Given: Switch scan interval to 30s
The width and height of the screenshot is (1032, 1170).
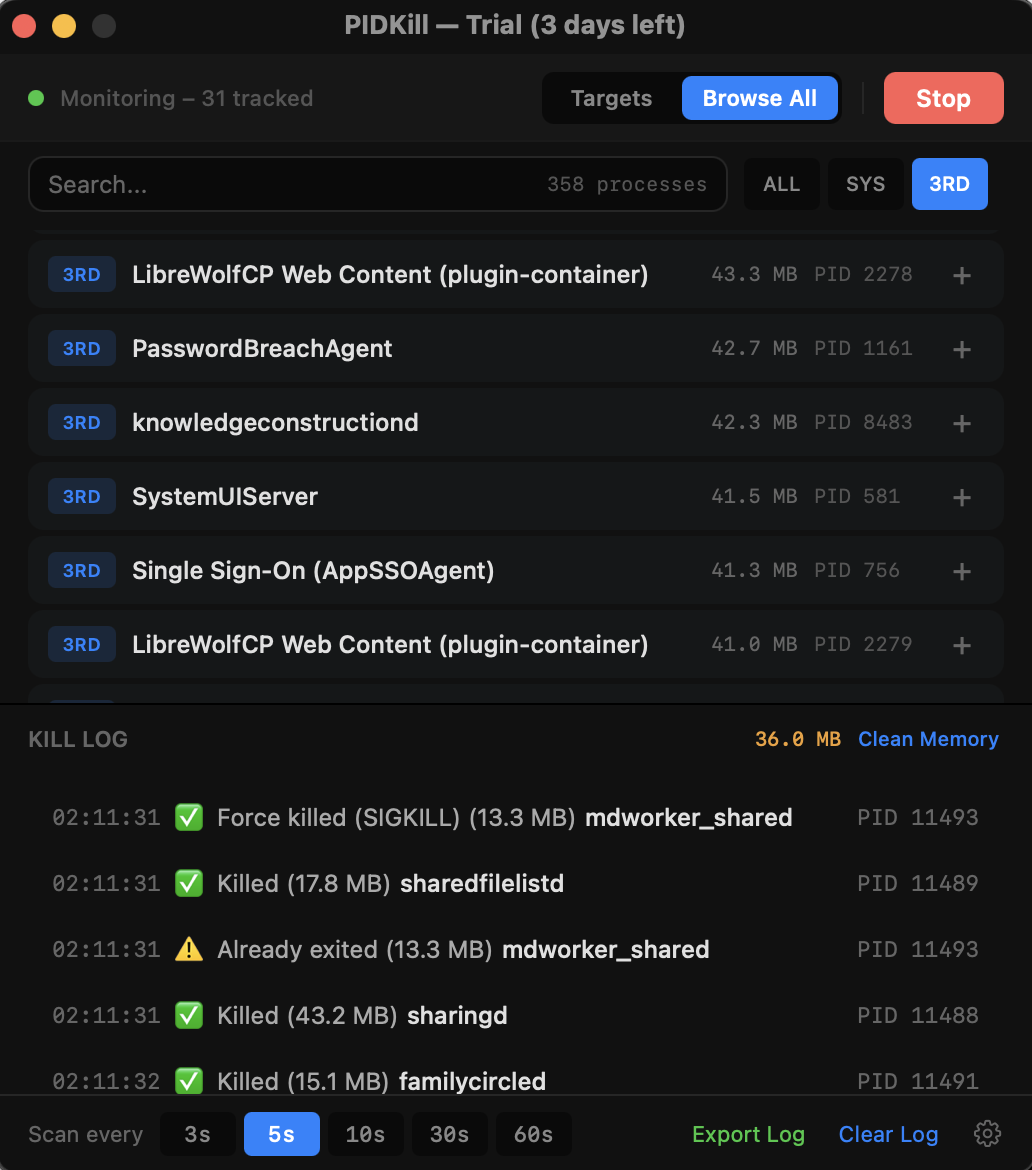Looking at the screenshot, I should tap(449, 1134).
